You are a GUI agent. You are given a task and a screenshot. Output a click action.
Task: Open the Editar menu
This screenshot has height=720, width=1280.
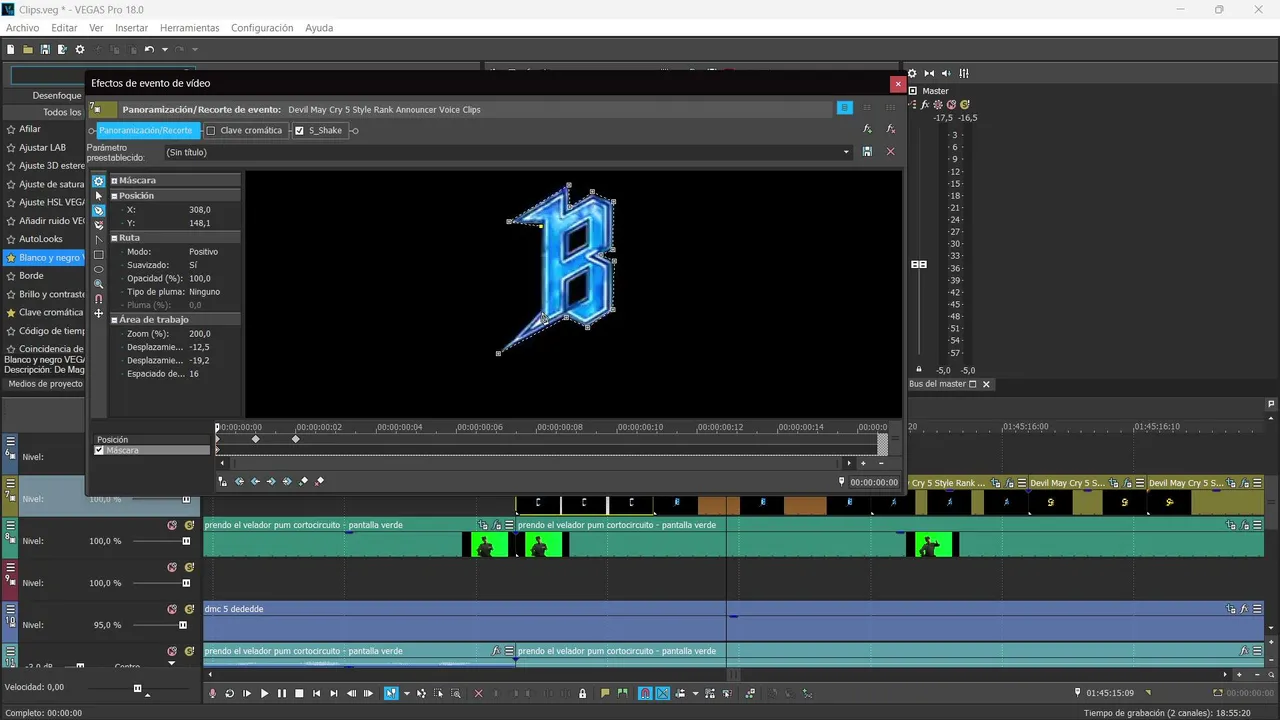pyautogui.click(x=64, y=28)
